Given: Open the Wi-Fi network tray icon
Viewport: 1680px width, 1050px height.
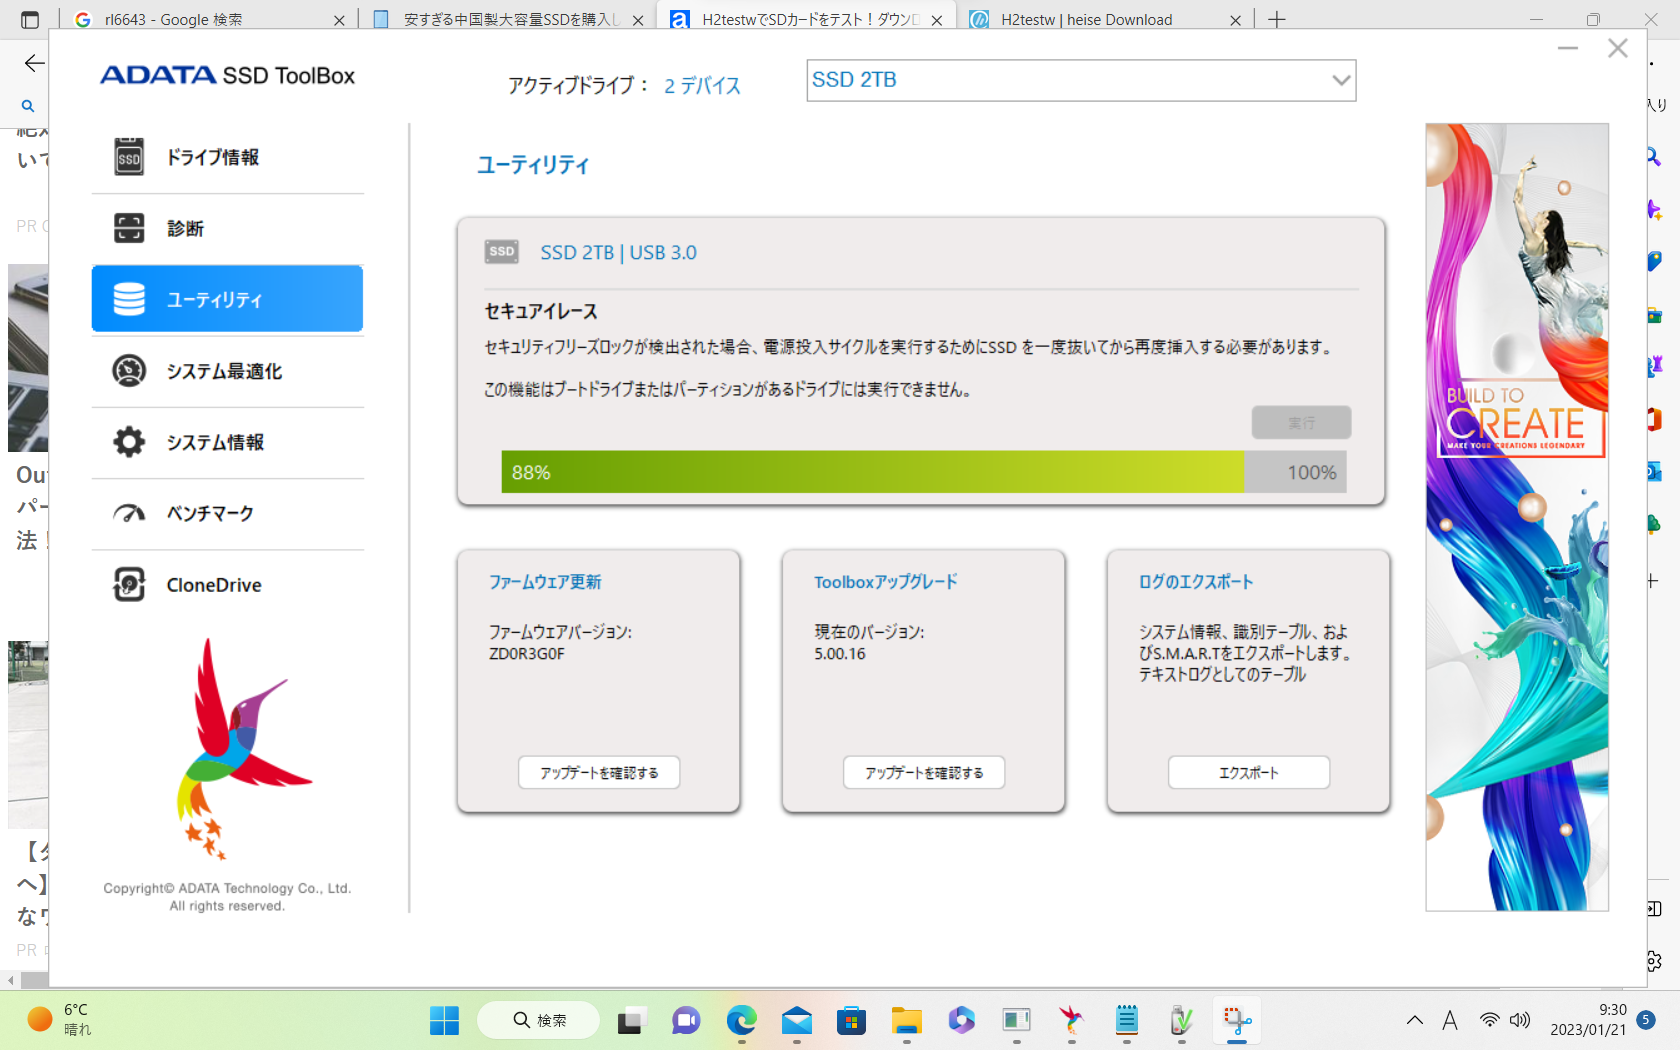Looking at the screenshot, I should 1490,1020.
